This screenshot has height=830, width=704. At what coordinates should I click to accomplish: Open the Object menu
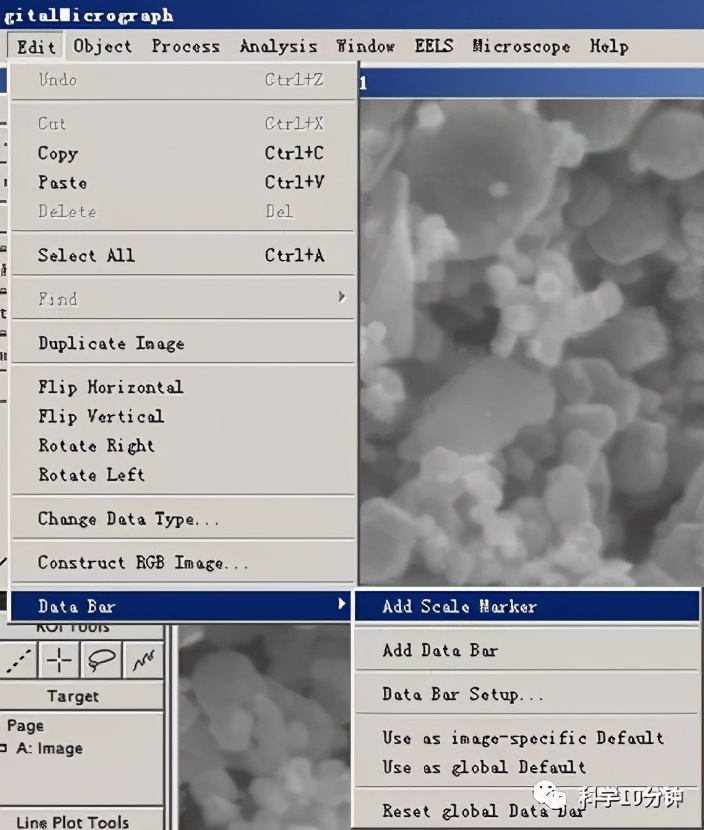coord(102,46)
